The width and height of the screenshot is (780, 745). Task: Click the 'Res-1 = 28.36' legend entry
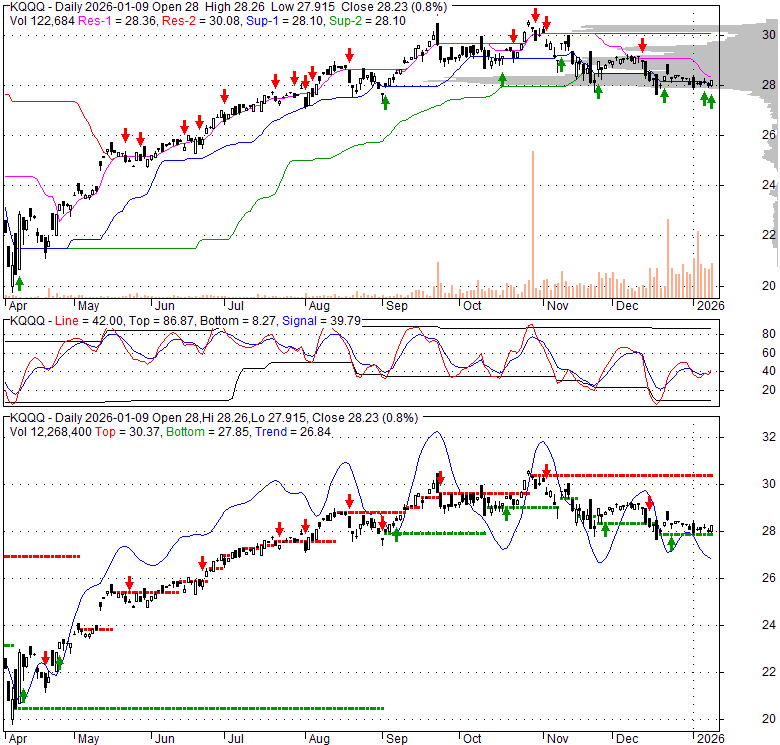118,21
